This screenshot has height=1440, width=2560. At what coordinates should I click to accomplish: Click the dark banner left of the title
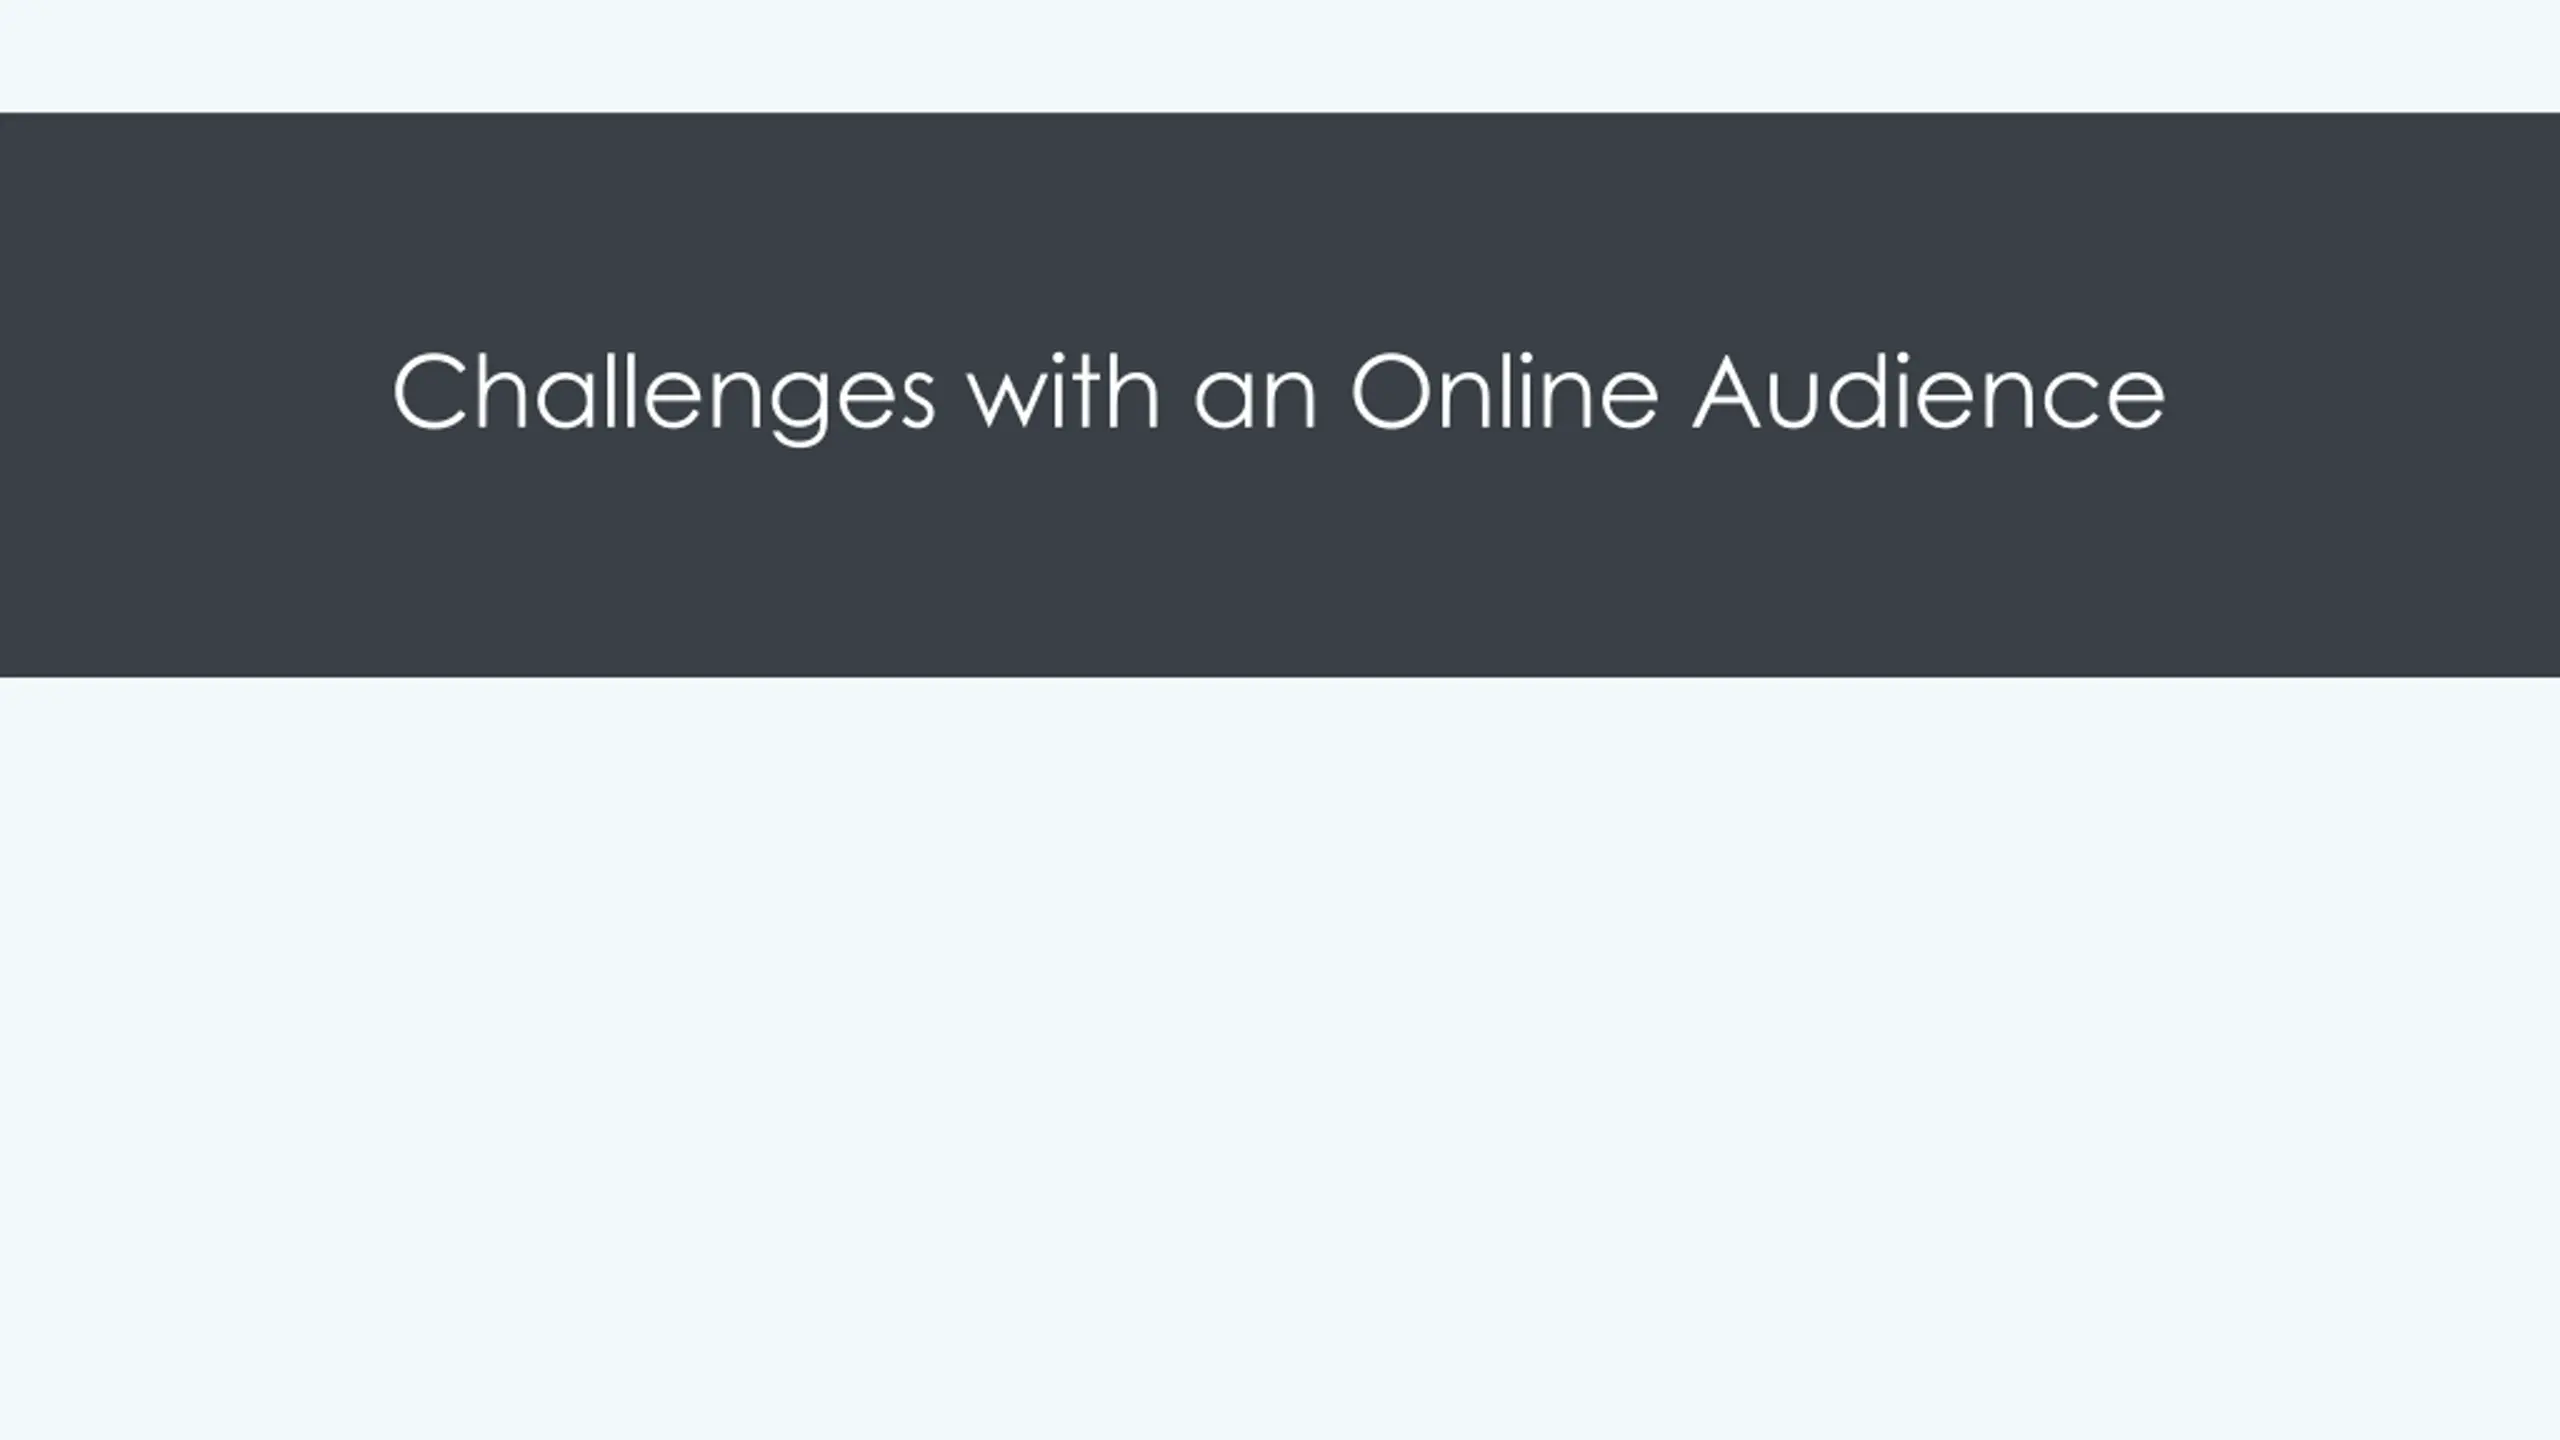[x=195, y=395]
